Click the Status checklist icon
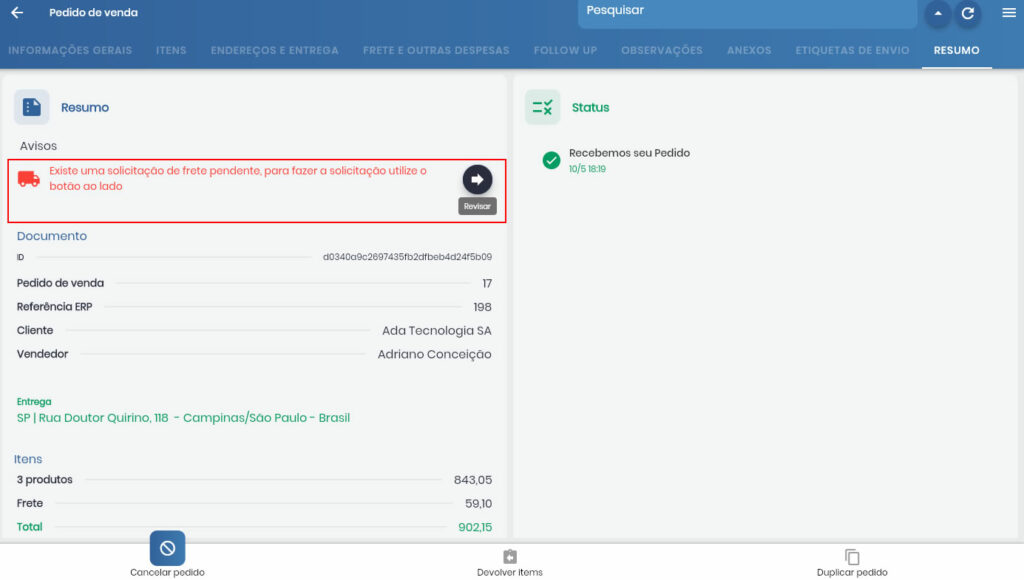The image size is (1024, 580). (x=542, y=107)
